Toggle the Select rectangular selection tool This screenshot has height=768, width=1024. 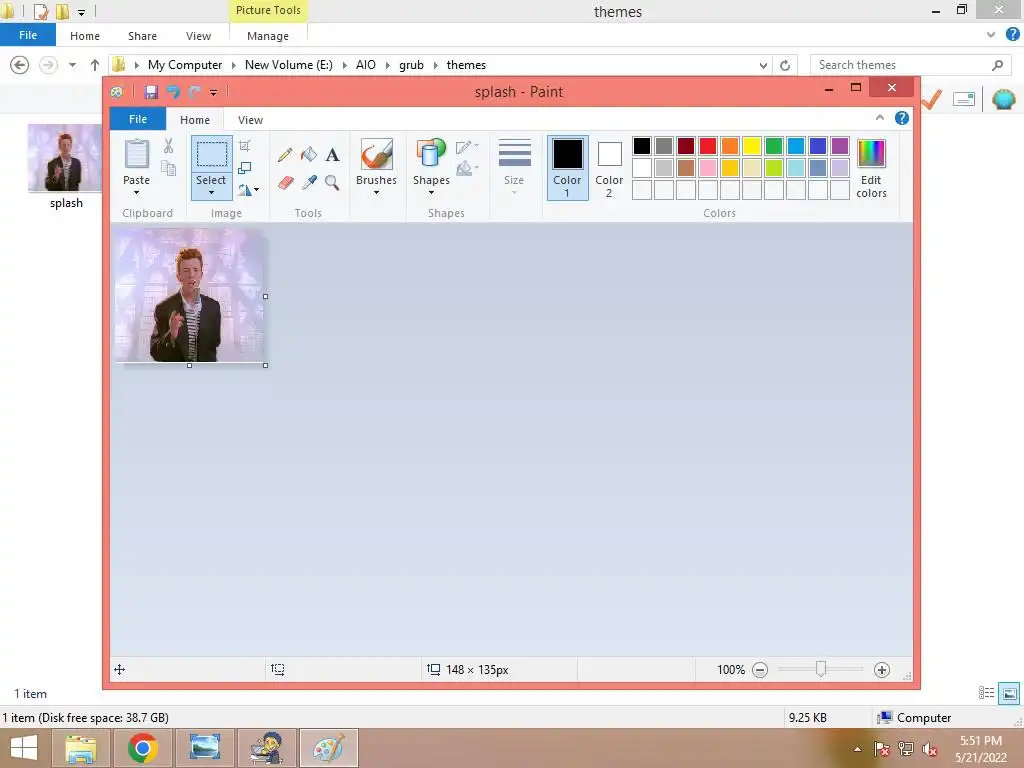pyautogui.click(x=212, y=155)
